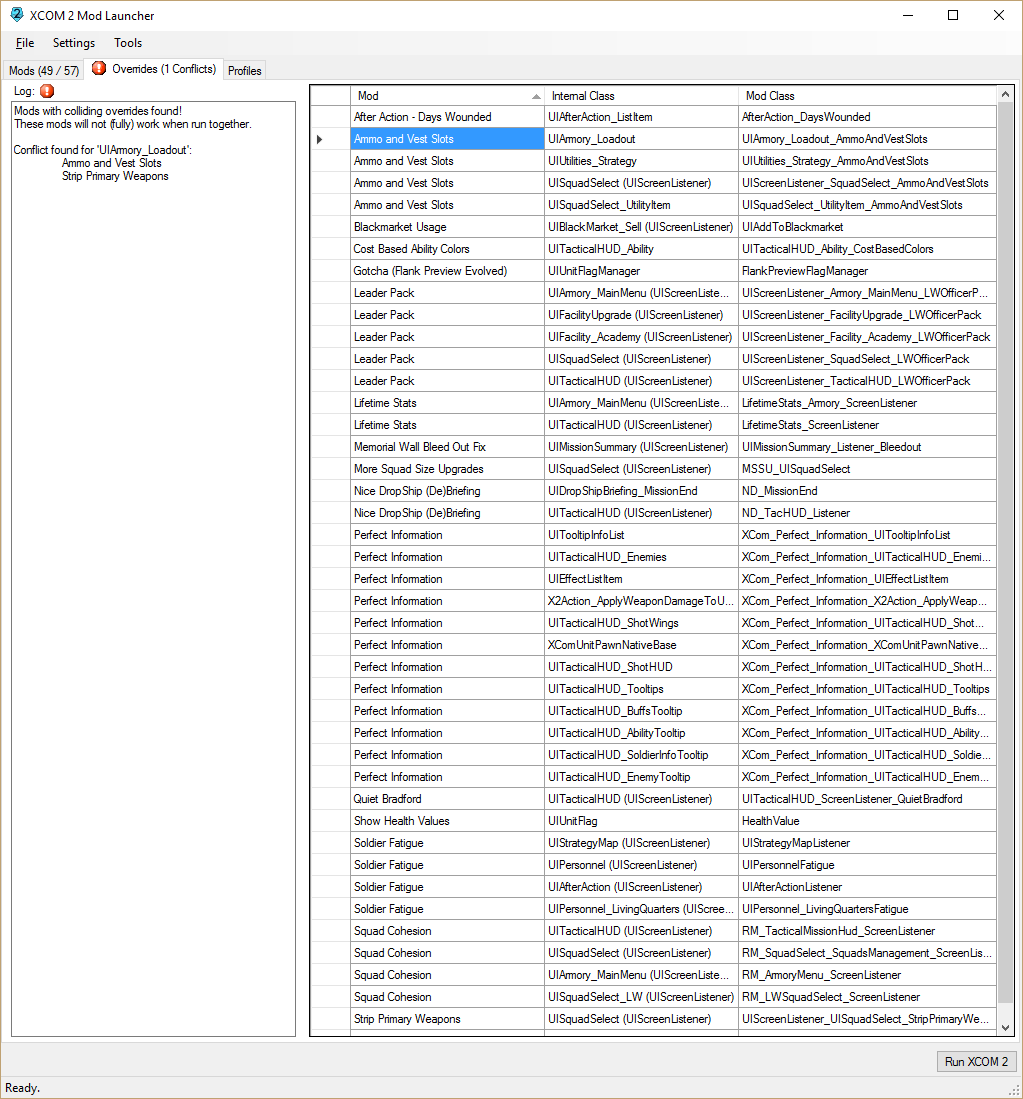Screen dimensions: 1023x1099
Task: Select the 'Gotcha (Flank Preview Evolved)' cell
Action: tap(447, 271)
